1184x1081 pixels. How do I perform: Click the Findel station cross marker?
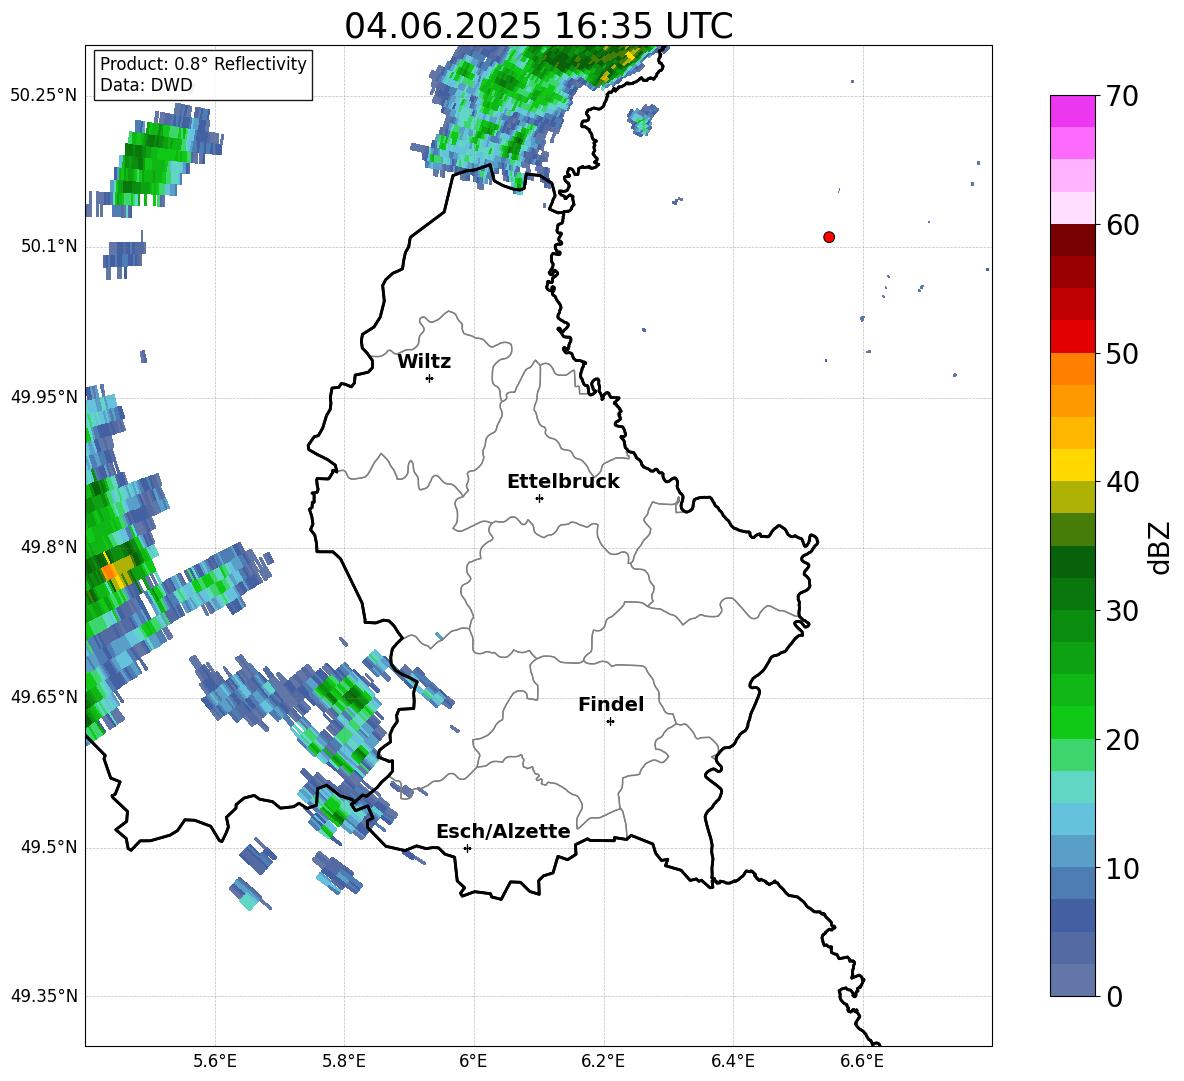point(610,722)
